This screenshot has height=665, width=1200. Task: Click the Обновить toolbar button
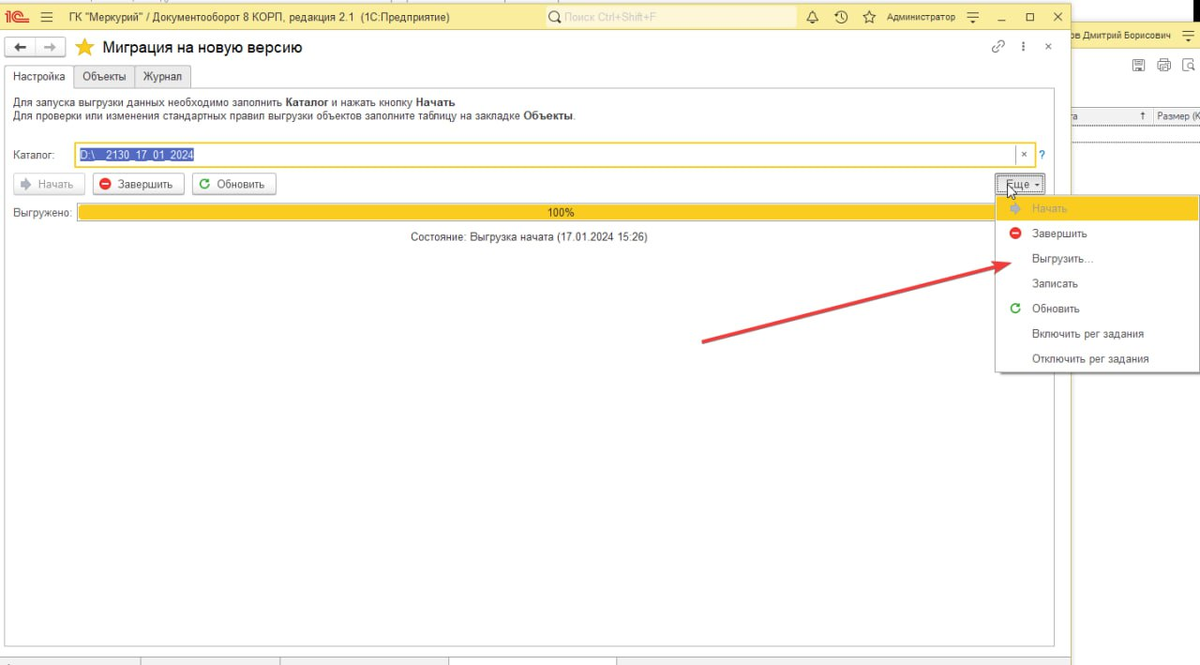tap(234, 184)
